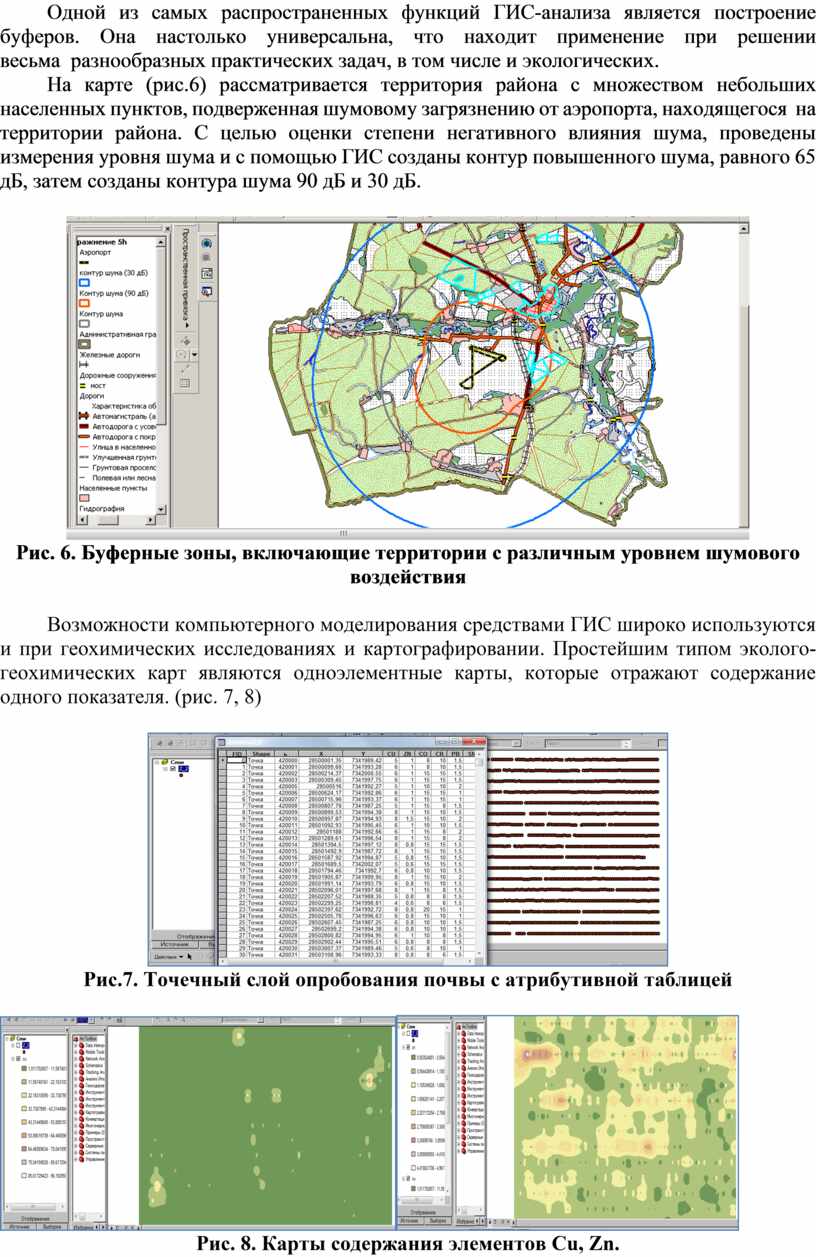
Task: Select the Аэропорт legend entry
Action: click(95, 253)
